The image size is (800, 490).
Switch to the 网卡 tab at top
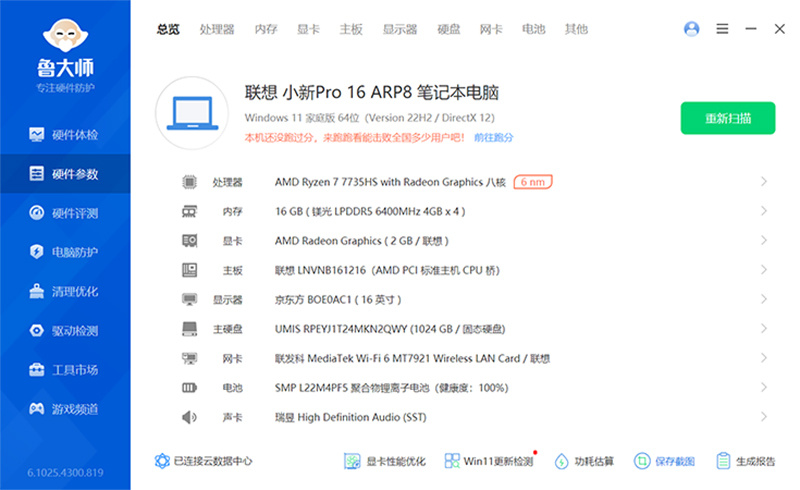click(x=491, y=29)
